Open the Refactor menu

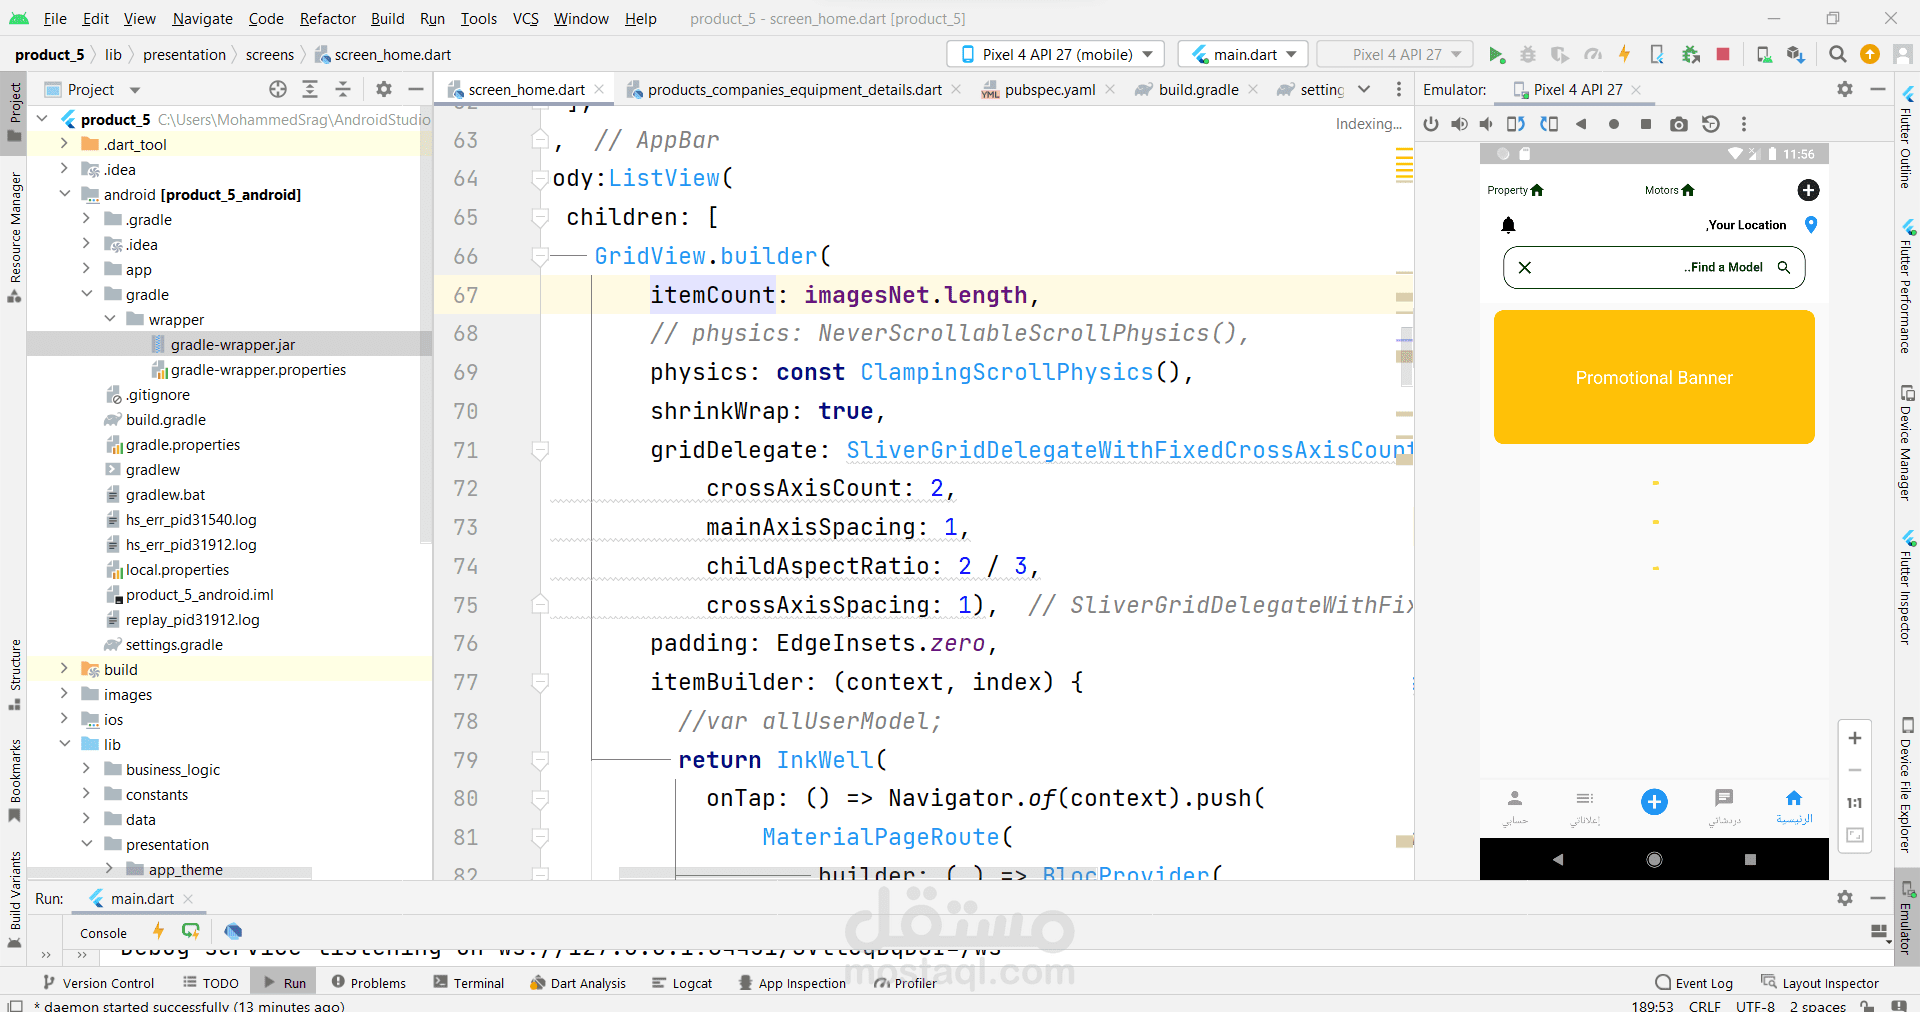[327, 18]
